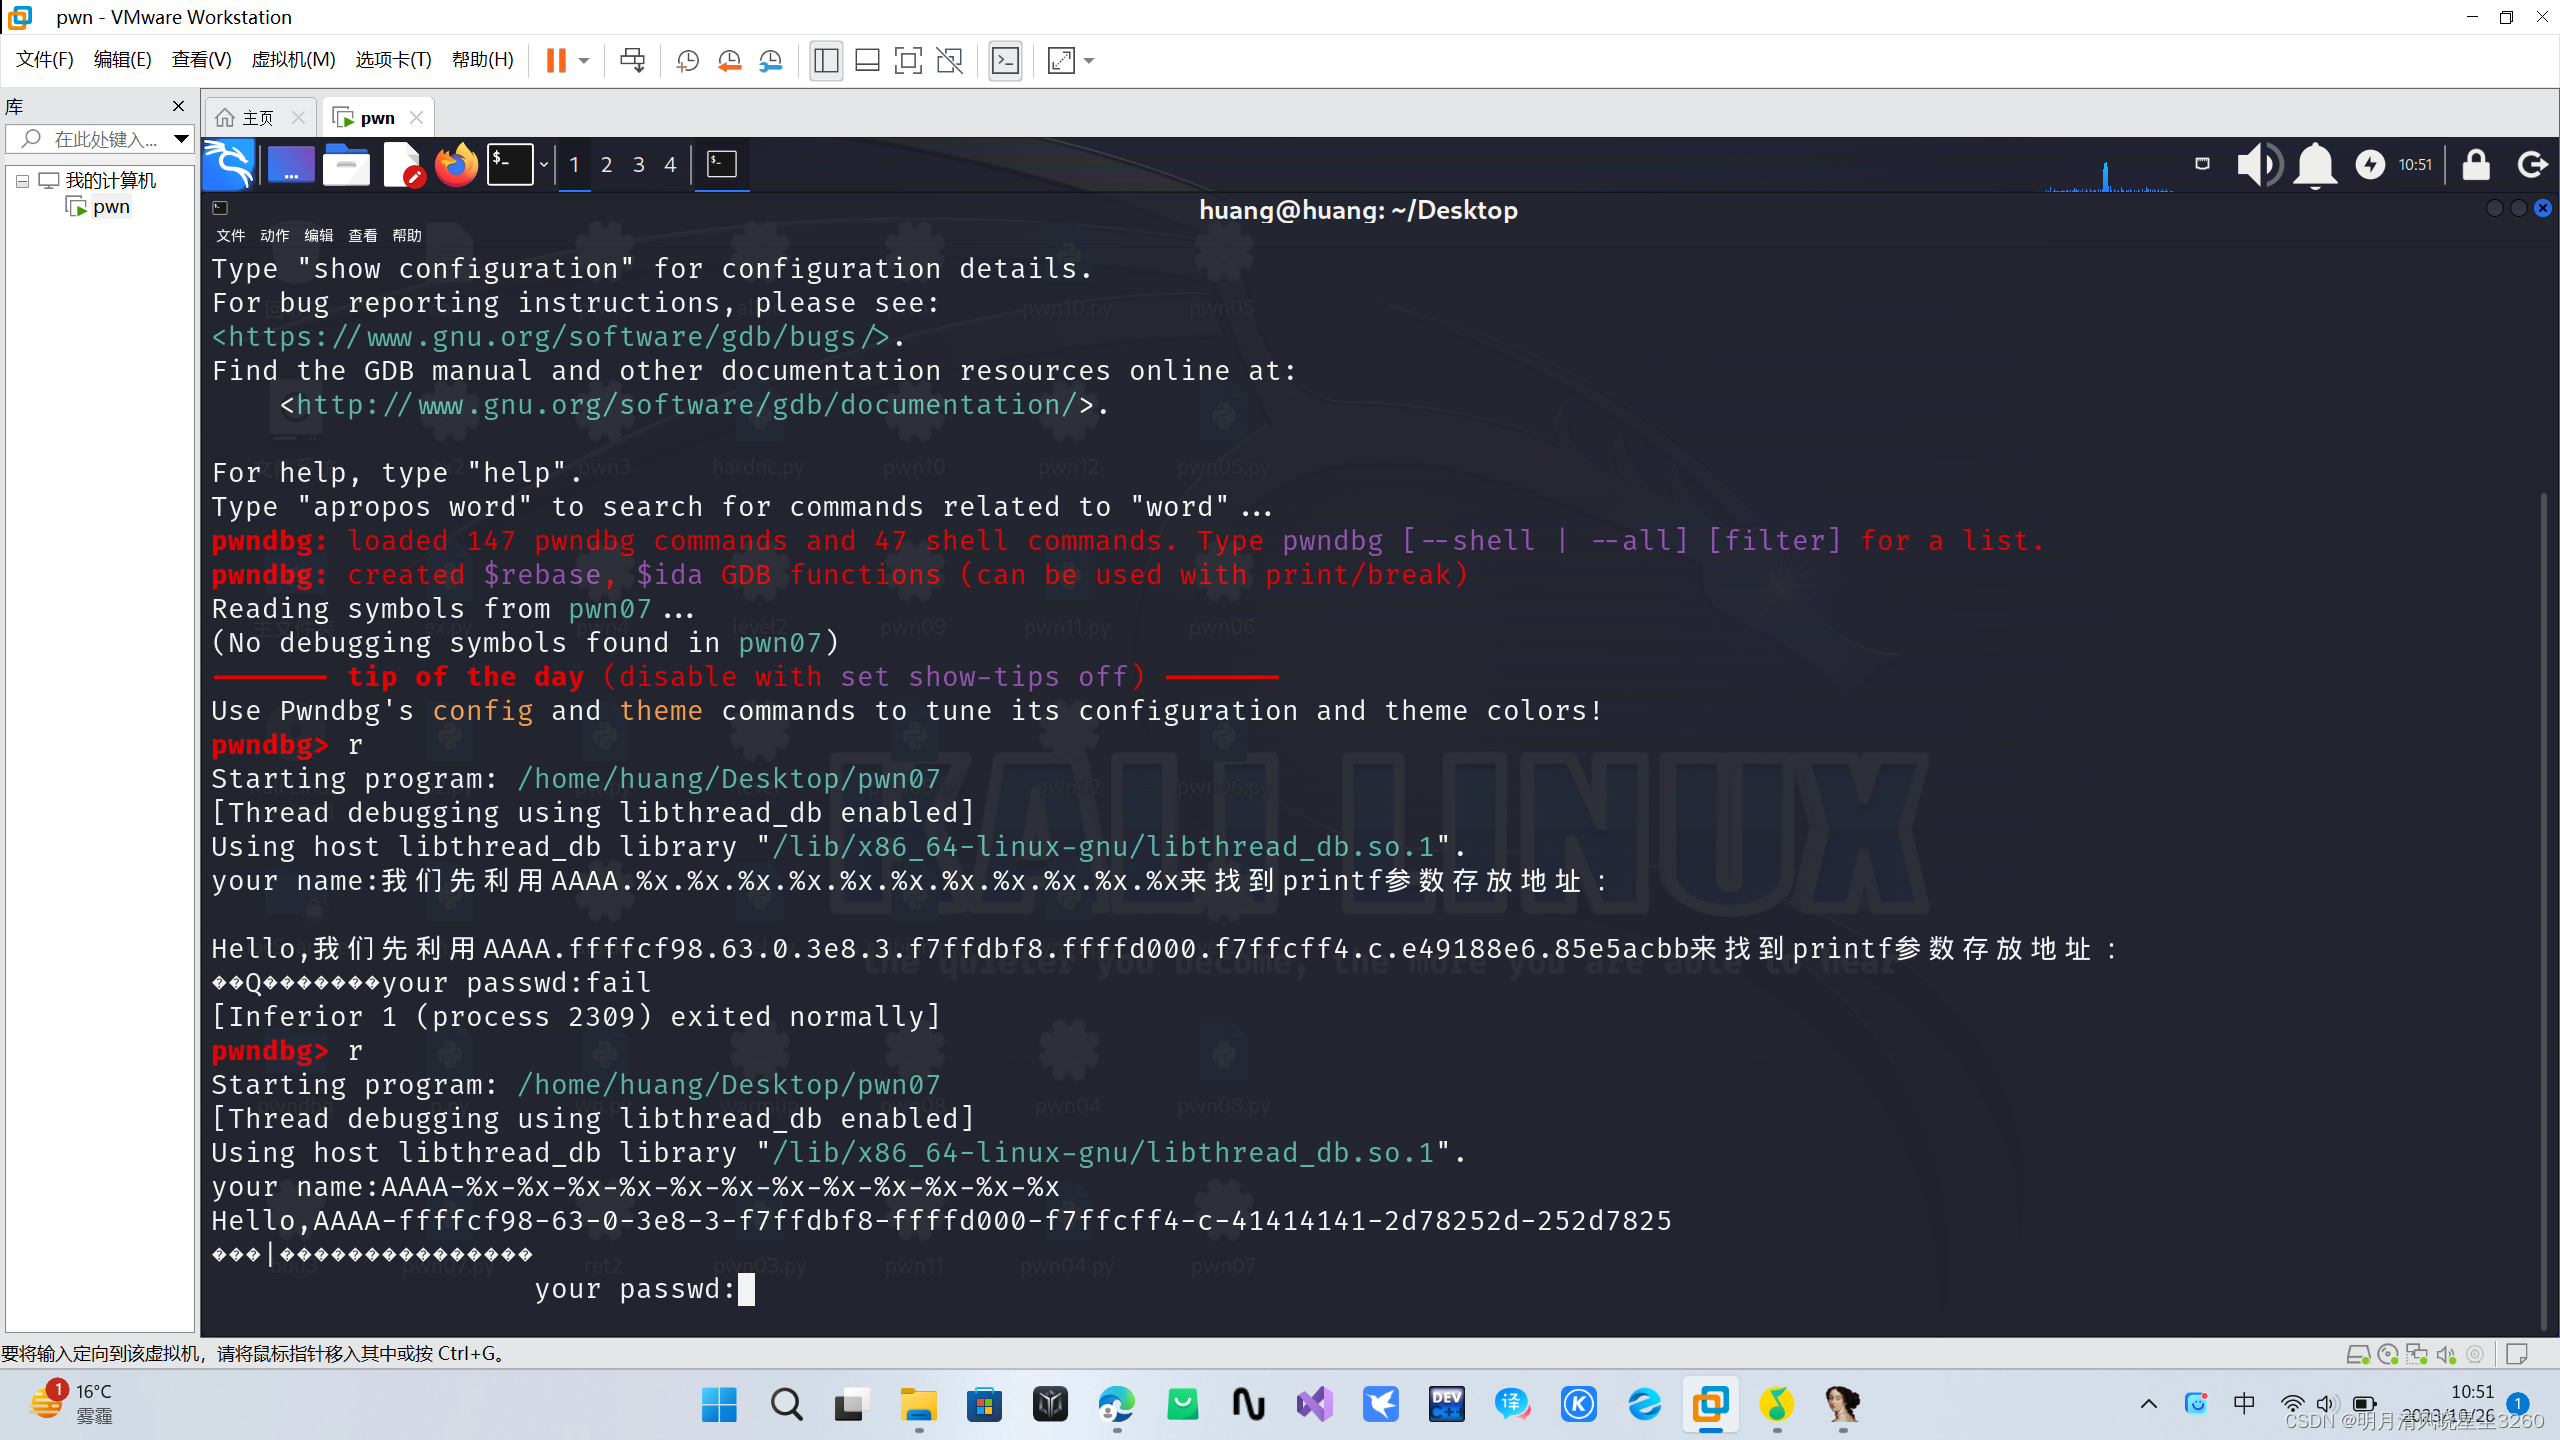Enter full screen mode from the toolbar
This screenshot has height=1440, width=2560.
point(907,61)
